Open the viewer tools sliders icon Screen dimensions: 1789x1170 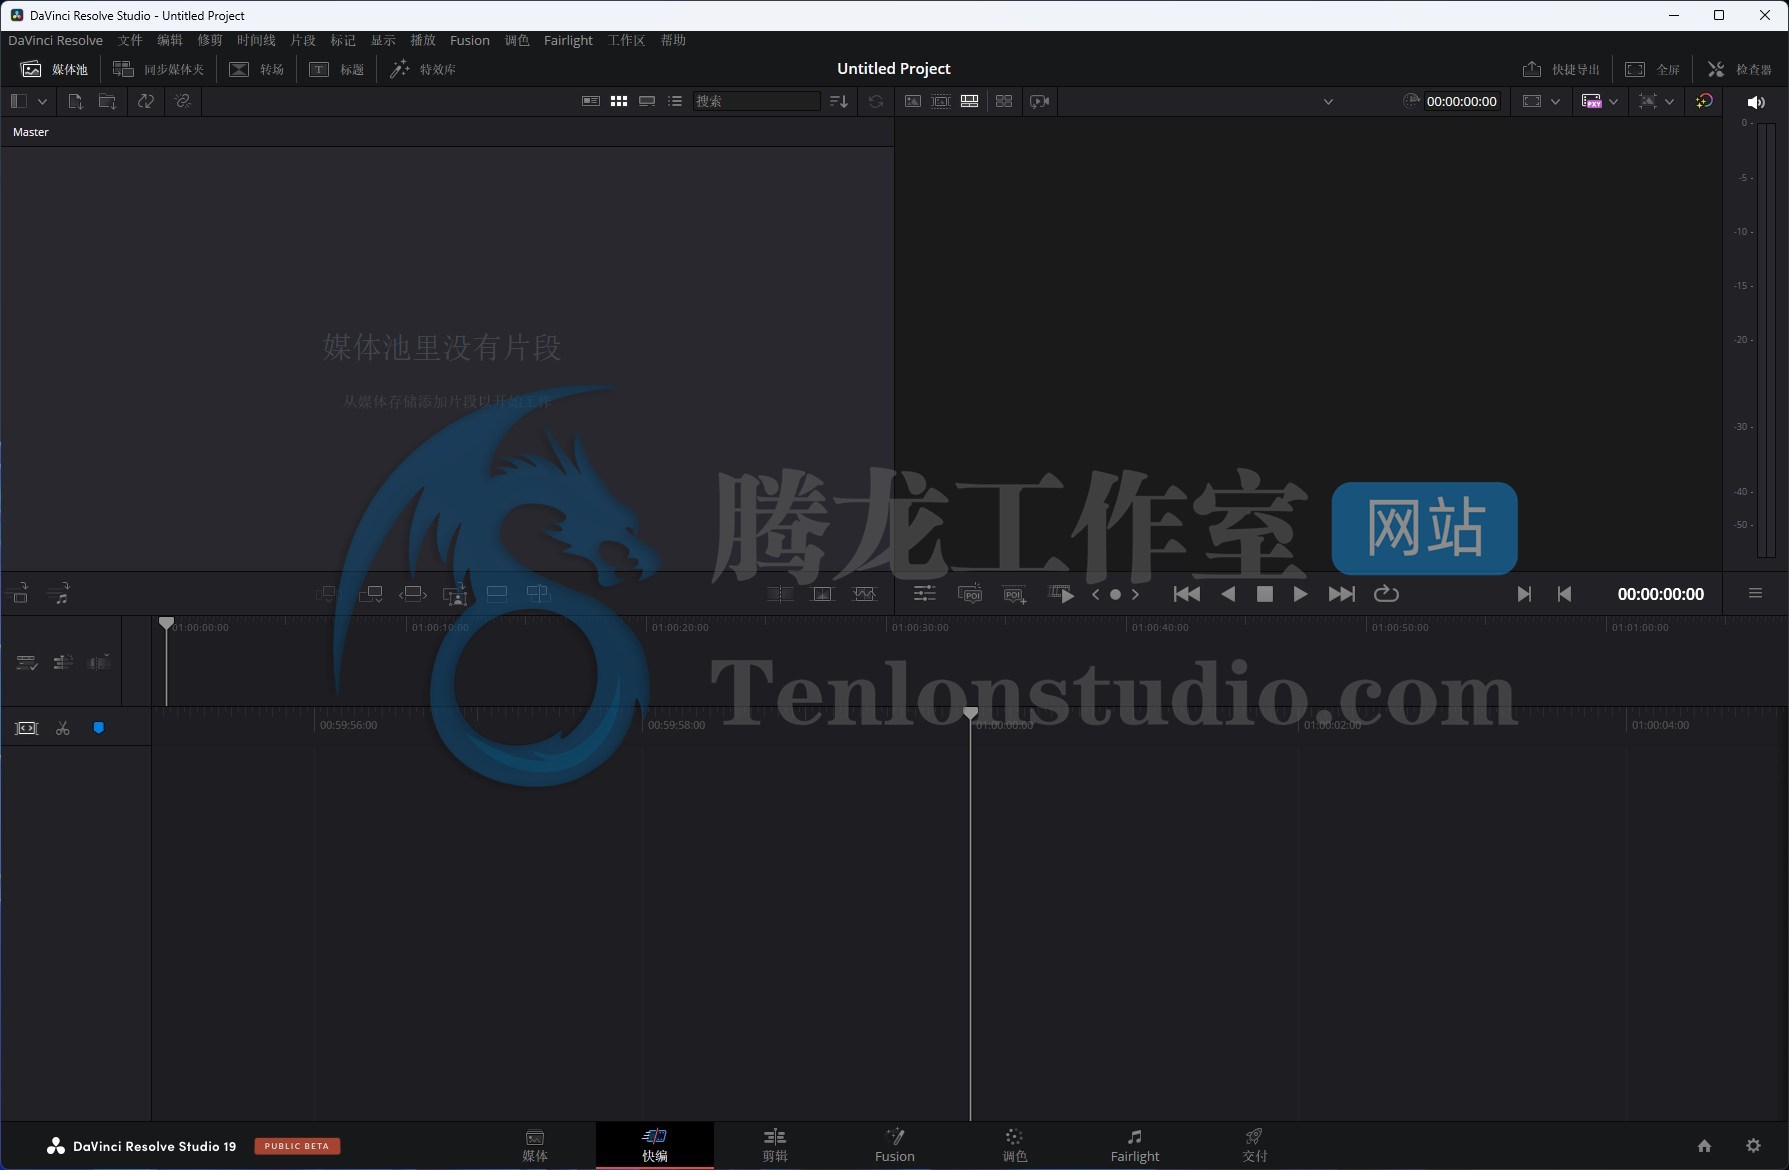pyautogui.click(x=924, y=594)
